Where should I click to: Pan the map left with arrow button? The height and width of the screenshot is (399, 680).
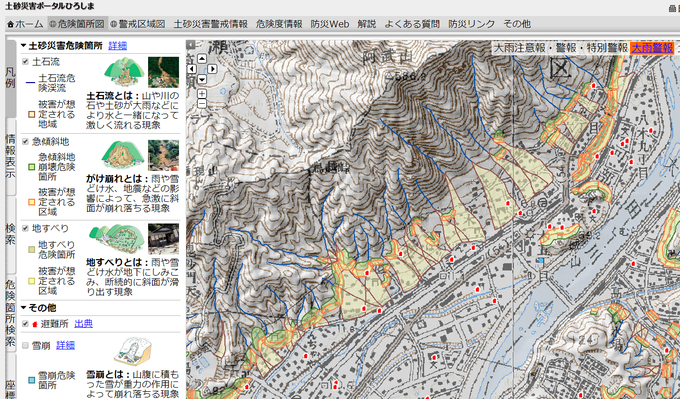pyautogui.click(x=192, y=69)
